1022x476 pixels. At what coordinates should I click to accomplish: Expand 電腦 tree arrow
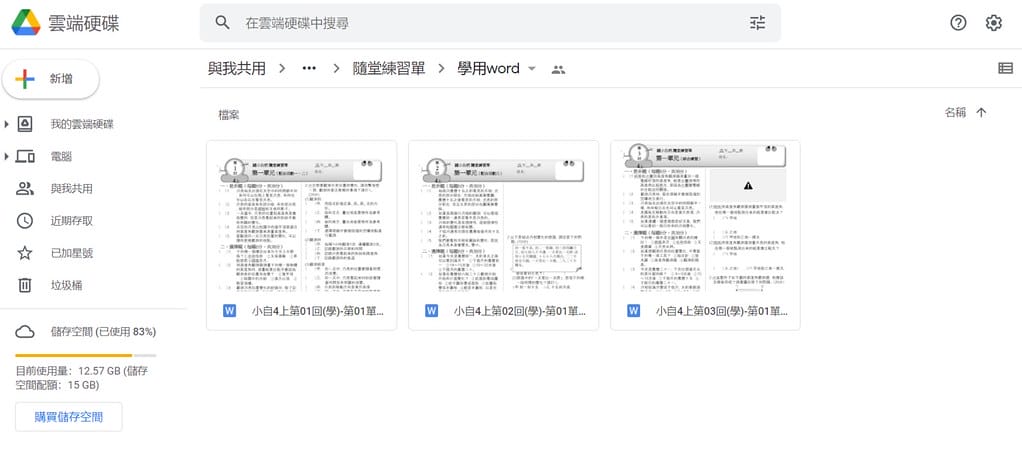click(7, 156)
